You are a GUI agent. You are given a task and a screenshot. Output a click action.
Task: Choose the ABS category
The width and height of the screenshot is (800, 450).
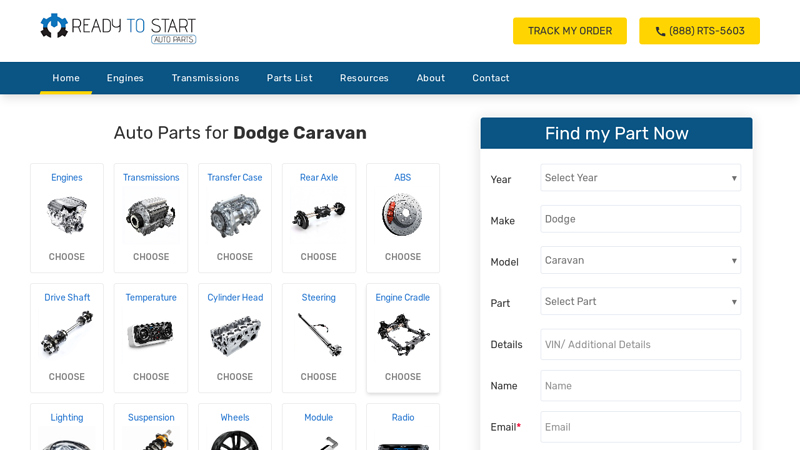tap(403, 257)
